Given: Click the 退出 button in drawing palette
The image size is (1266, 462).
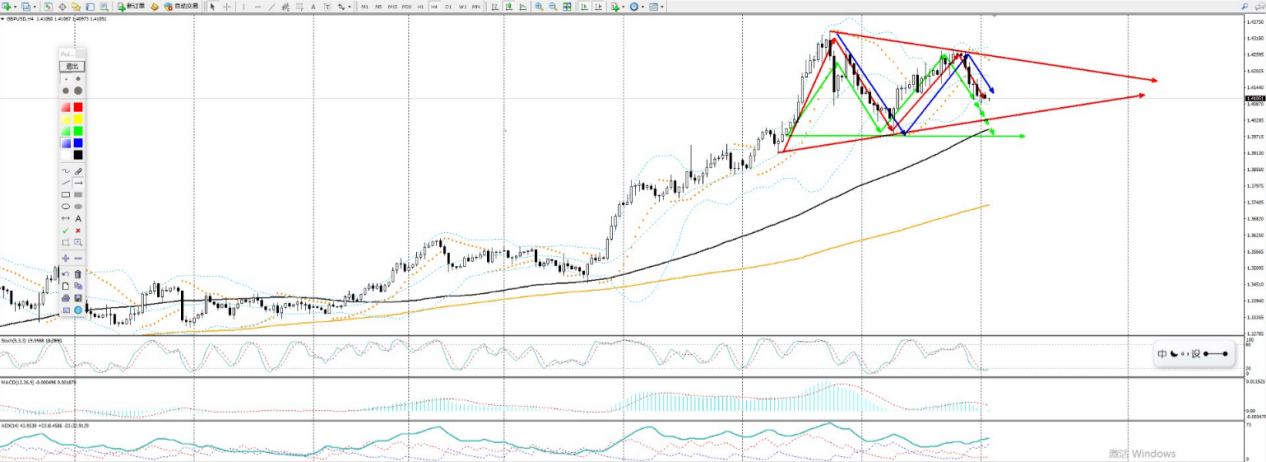Looking at the screenshot, I should pyautogui.click(x=72, y=67).
